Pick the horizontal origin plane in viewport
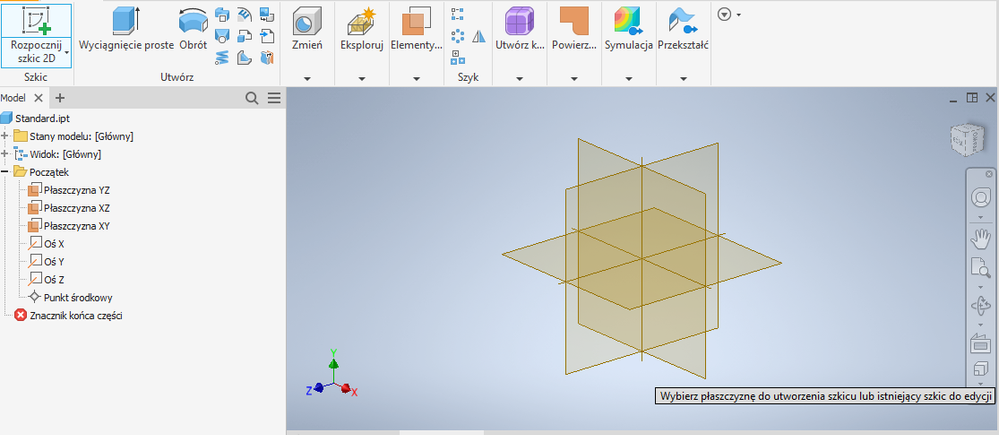This screenshot has width=999, height=435. pos(642,259)
